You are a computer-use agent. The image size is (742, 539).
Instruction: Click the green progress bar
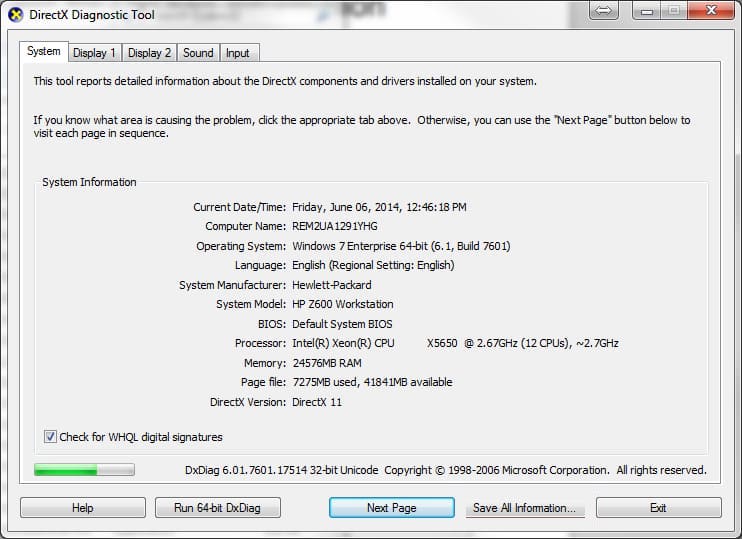tap(84, 469)
